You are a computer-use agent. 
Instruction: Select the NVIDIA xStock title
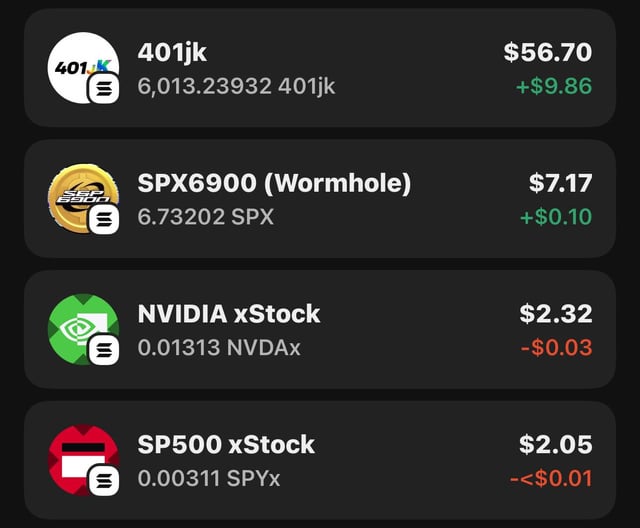(229, 314)
